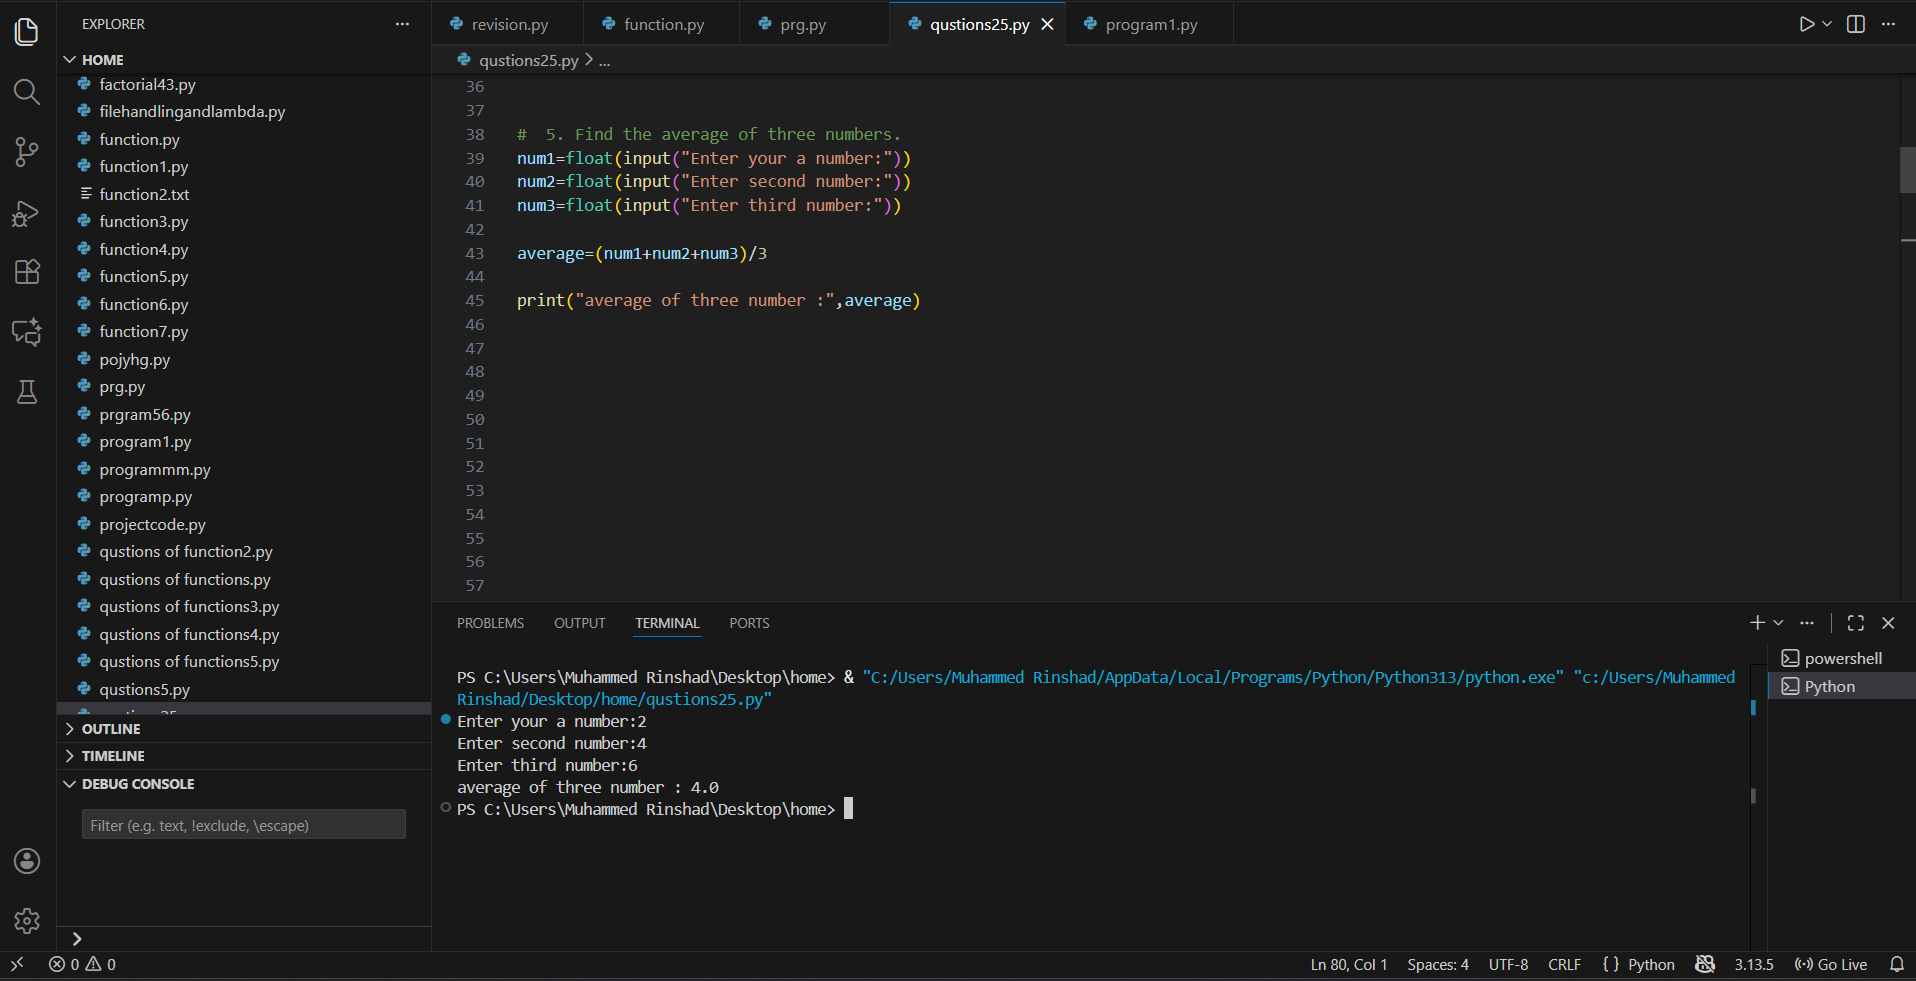Open the Accounts icon above settings
The height and width of the screenshot is (981, 1916).
pos(26,861)
